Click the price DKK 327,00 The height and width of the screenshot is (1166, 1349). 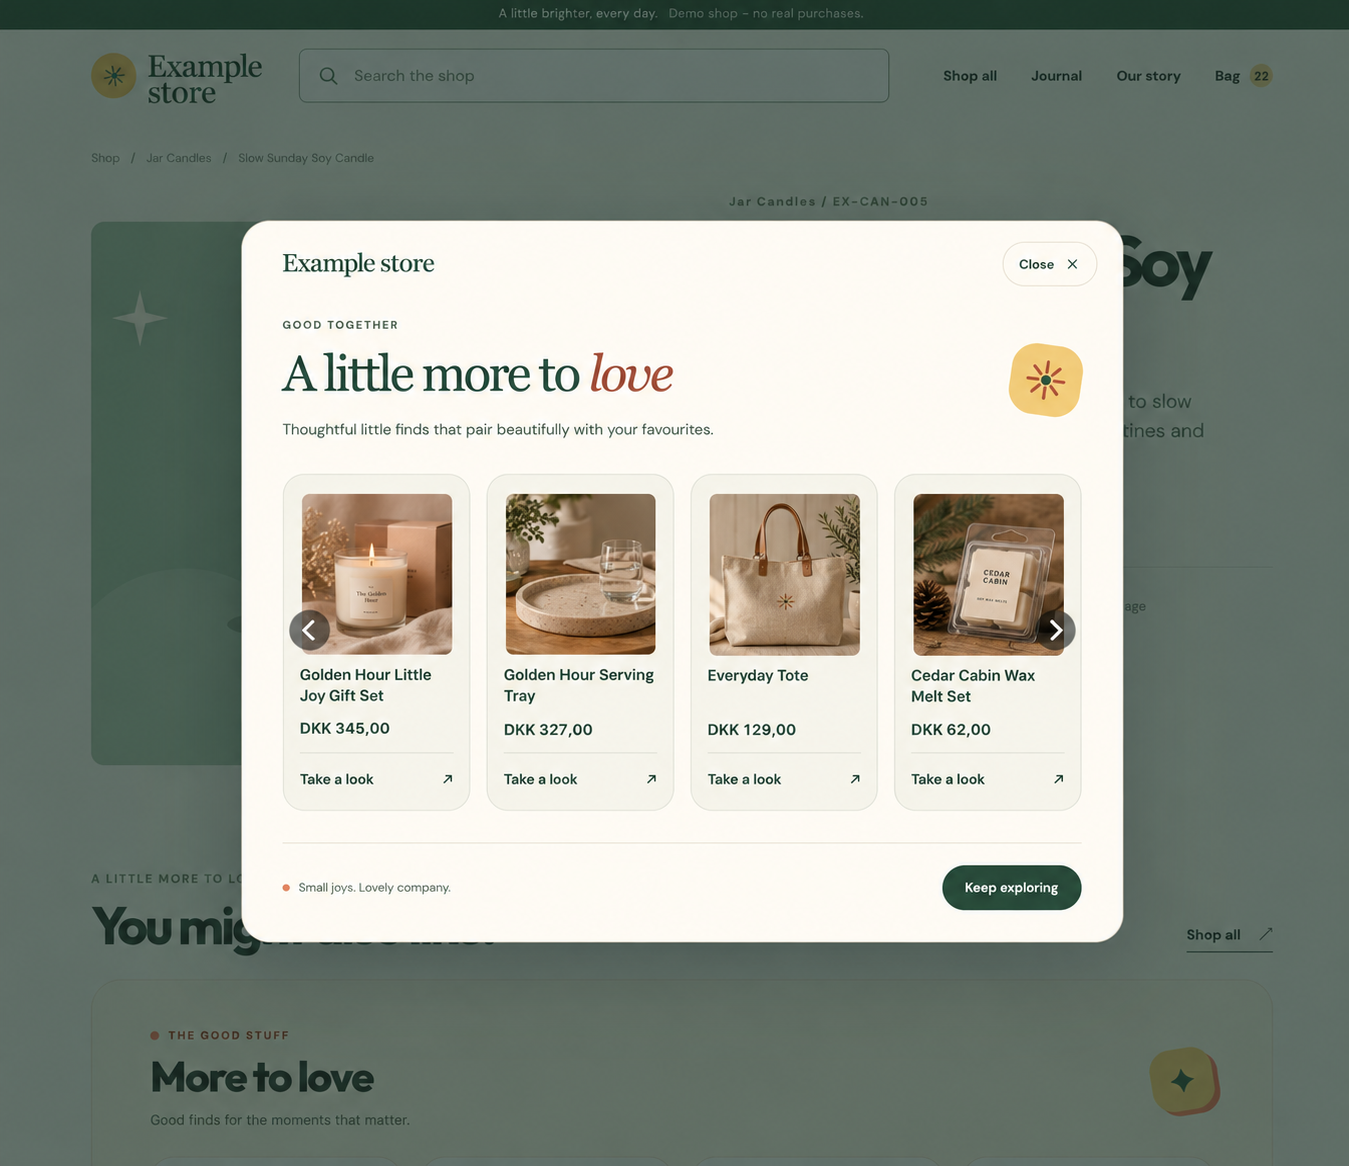[x=548, y=730]
